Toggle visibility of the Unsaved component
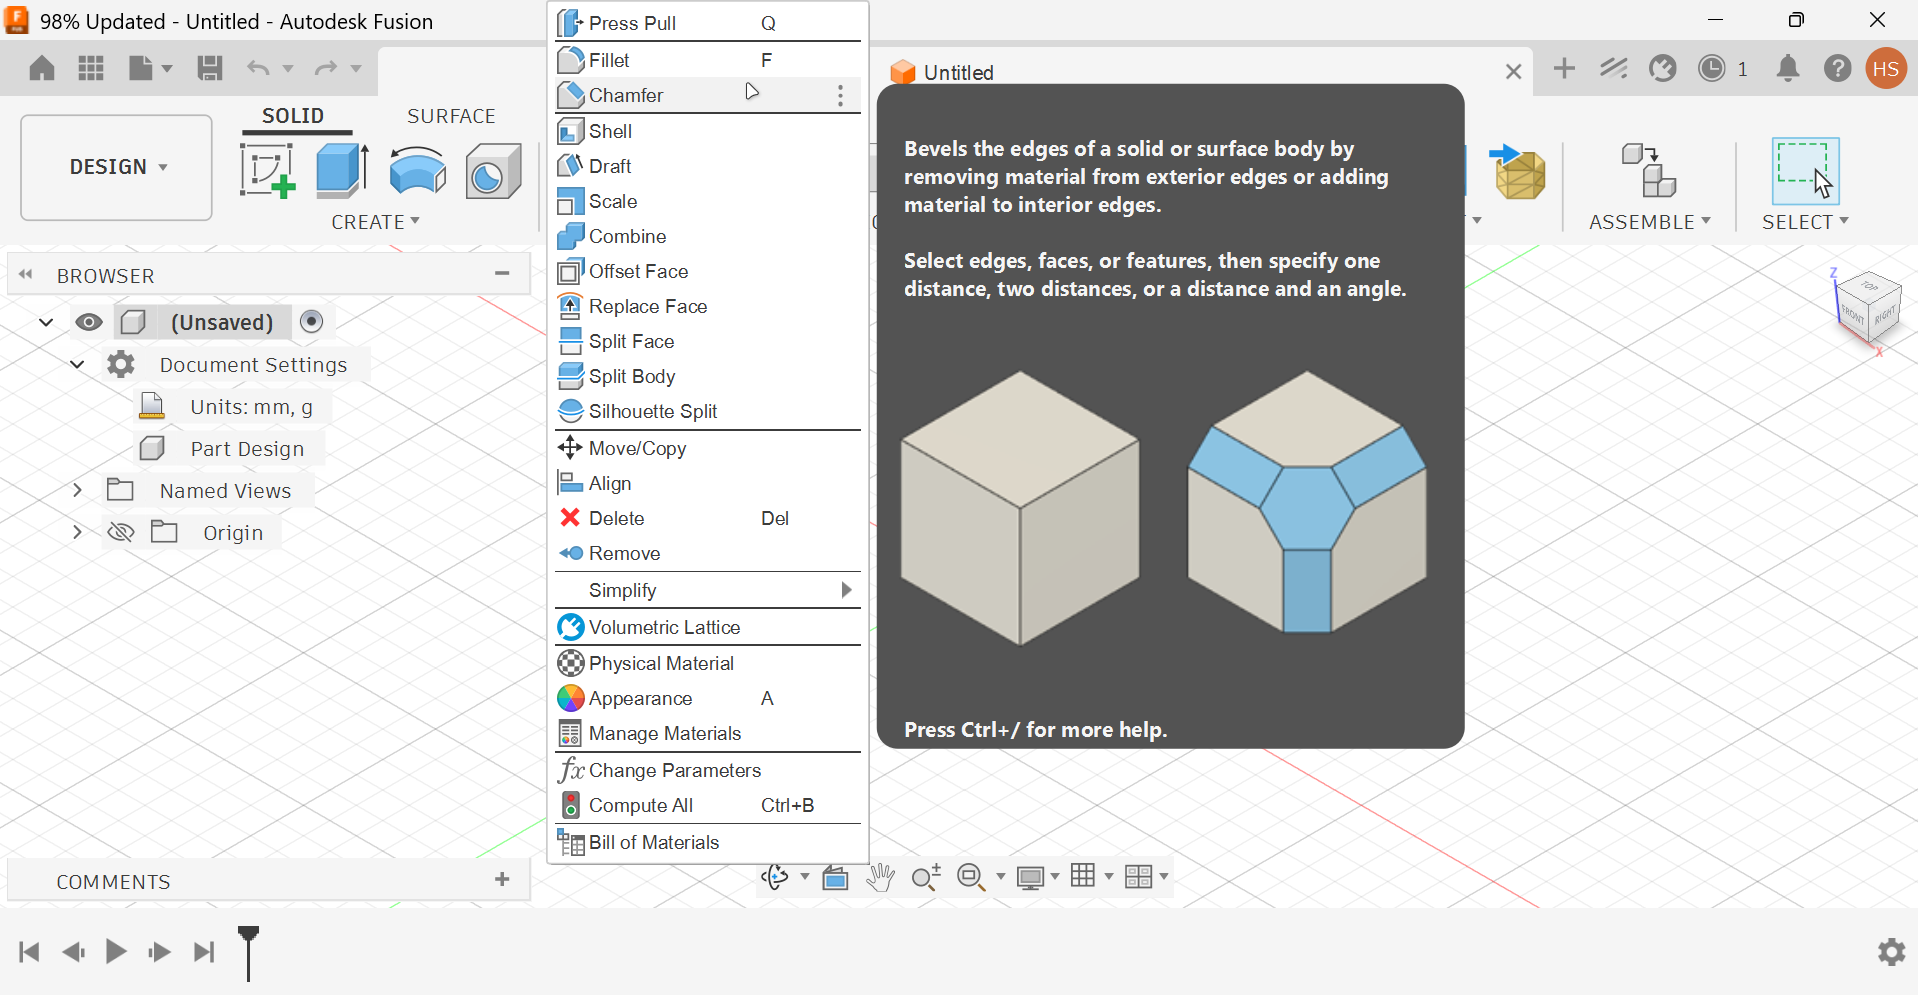The width and height of the screenshot is (1918, 995). pyautogui.click(x=89, y=322)
